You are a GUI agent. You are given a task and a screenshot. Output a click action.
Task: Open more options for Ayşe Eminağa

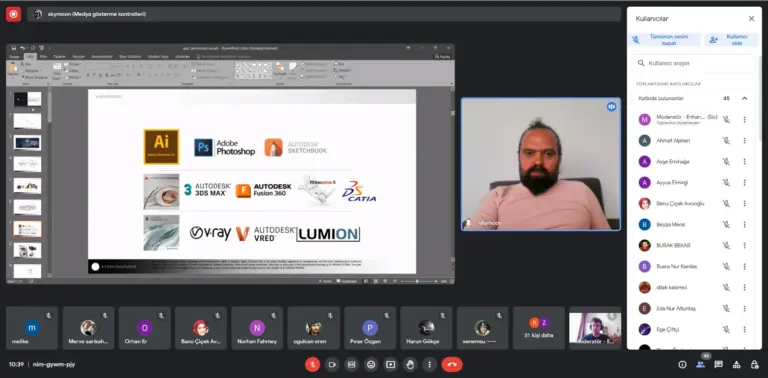[x=744, y=162]
